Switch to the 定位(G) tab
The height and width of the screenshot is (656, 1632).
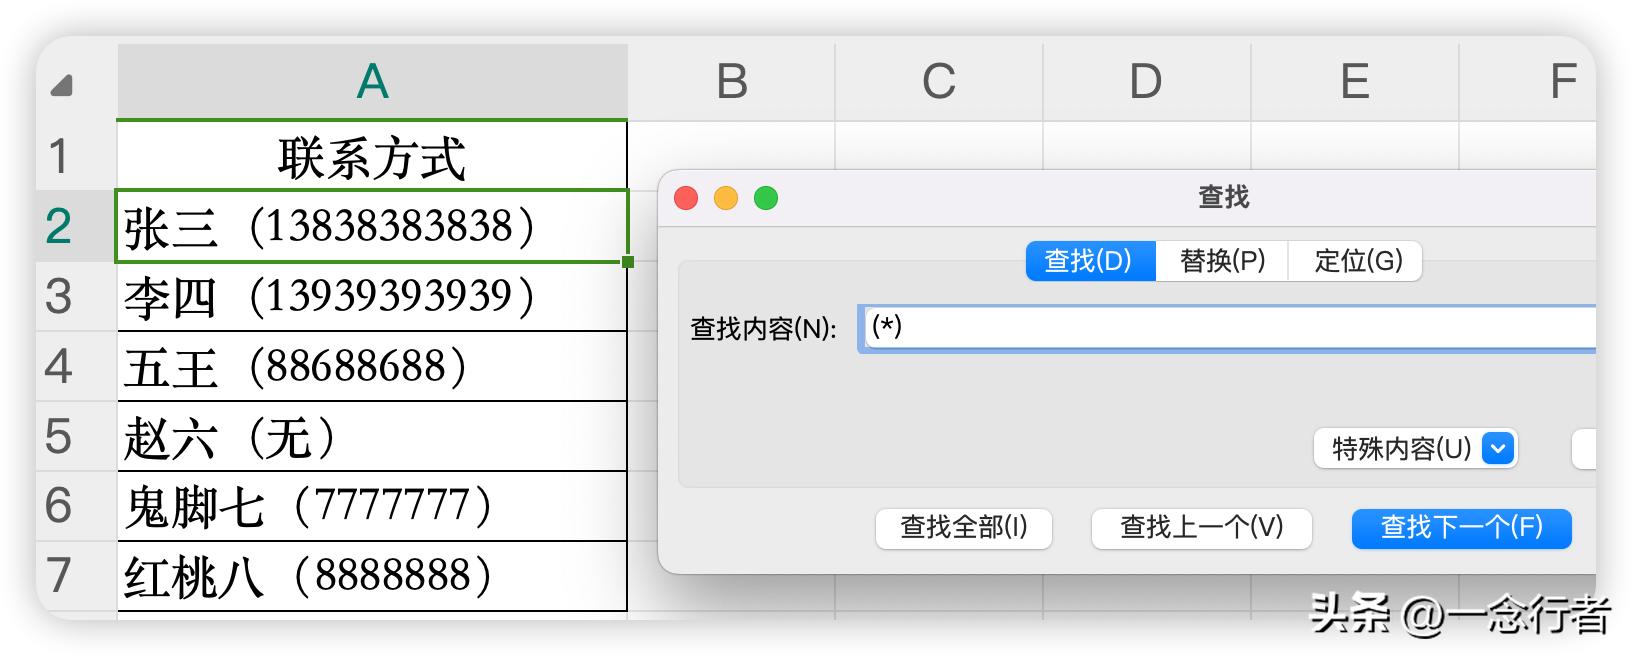tap(1357, 261)
